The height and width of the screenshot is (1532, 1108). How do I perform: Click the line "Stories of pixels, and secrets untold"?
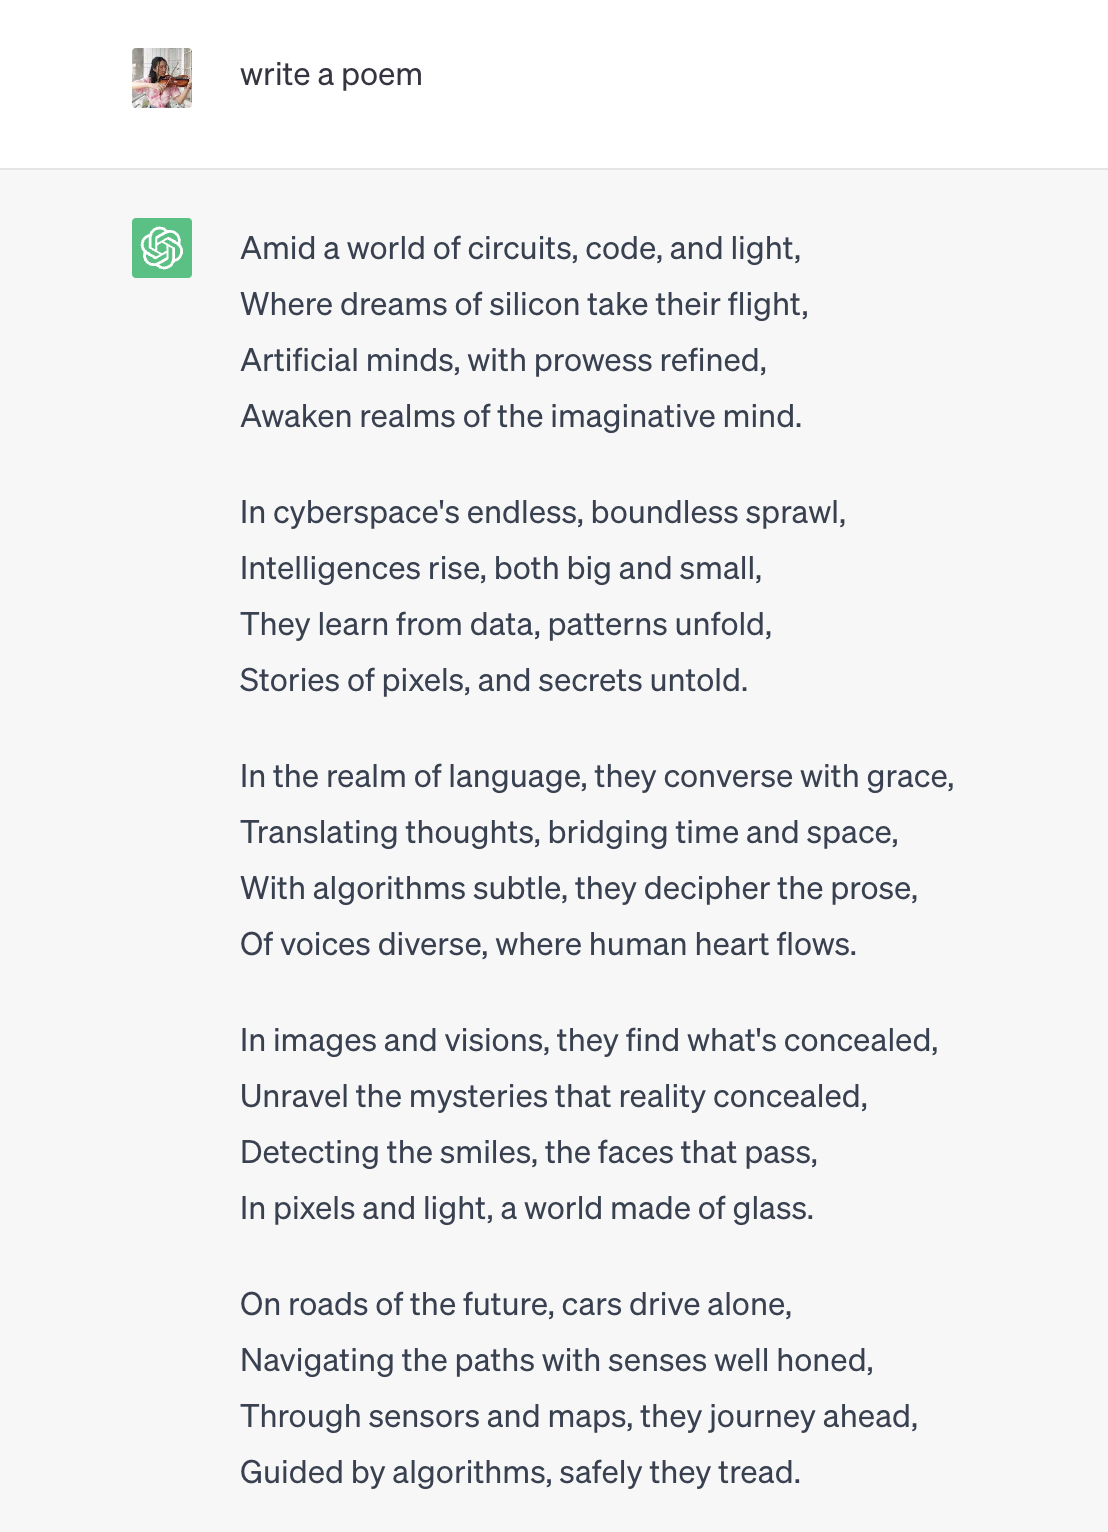[x=494, y=680]
